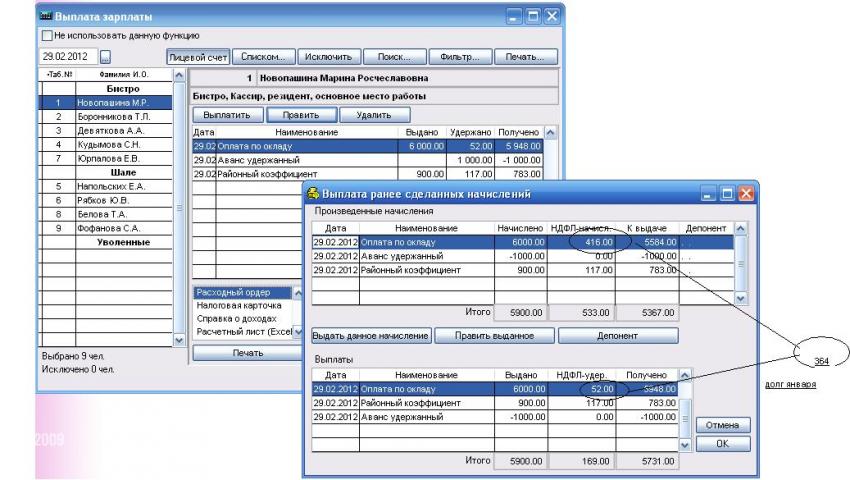The width and height of the screenshot is (850, 480).
Task: Open date picker via the ellipsis button
Action: [107, 57]
